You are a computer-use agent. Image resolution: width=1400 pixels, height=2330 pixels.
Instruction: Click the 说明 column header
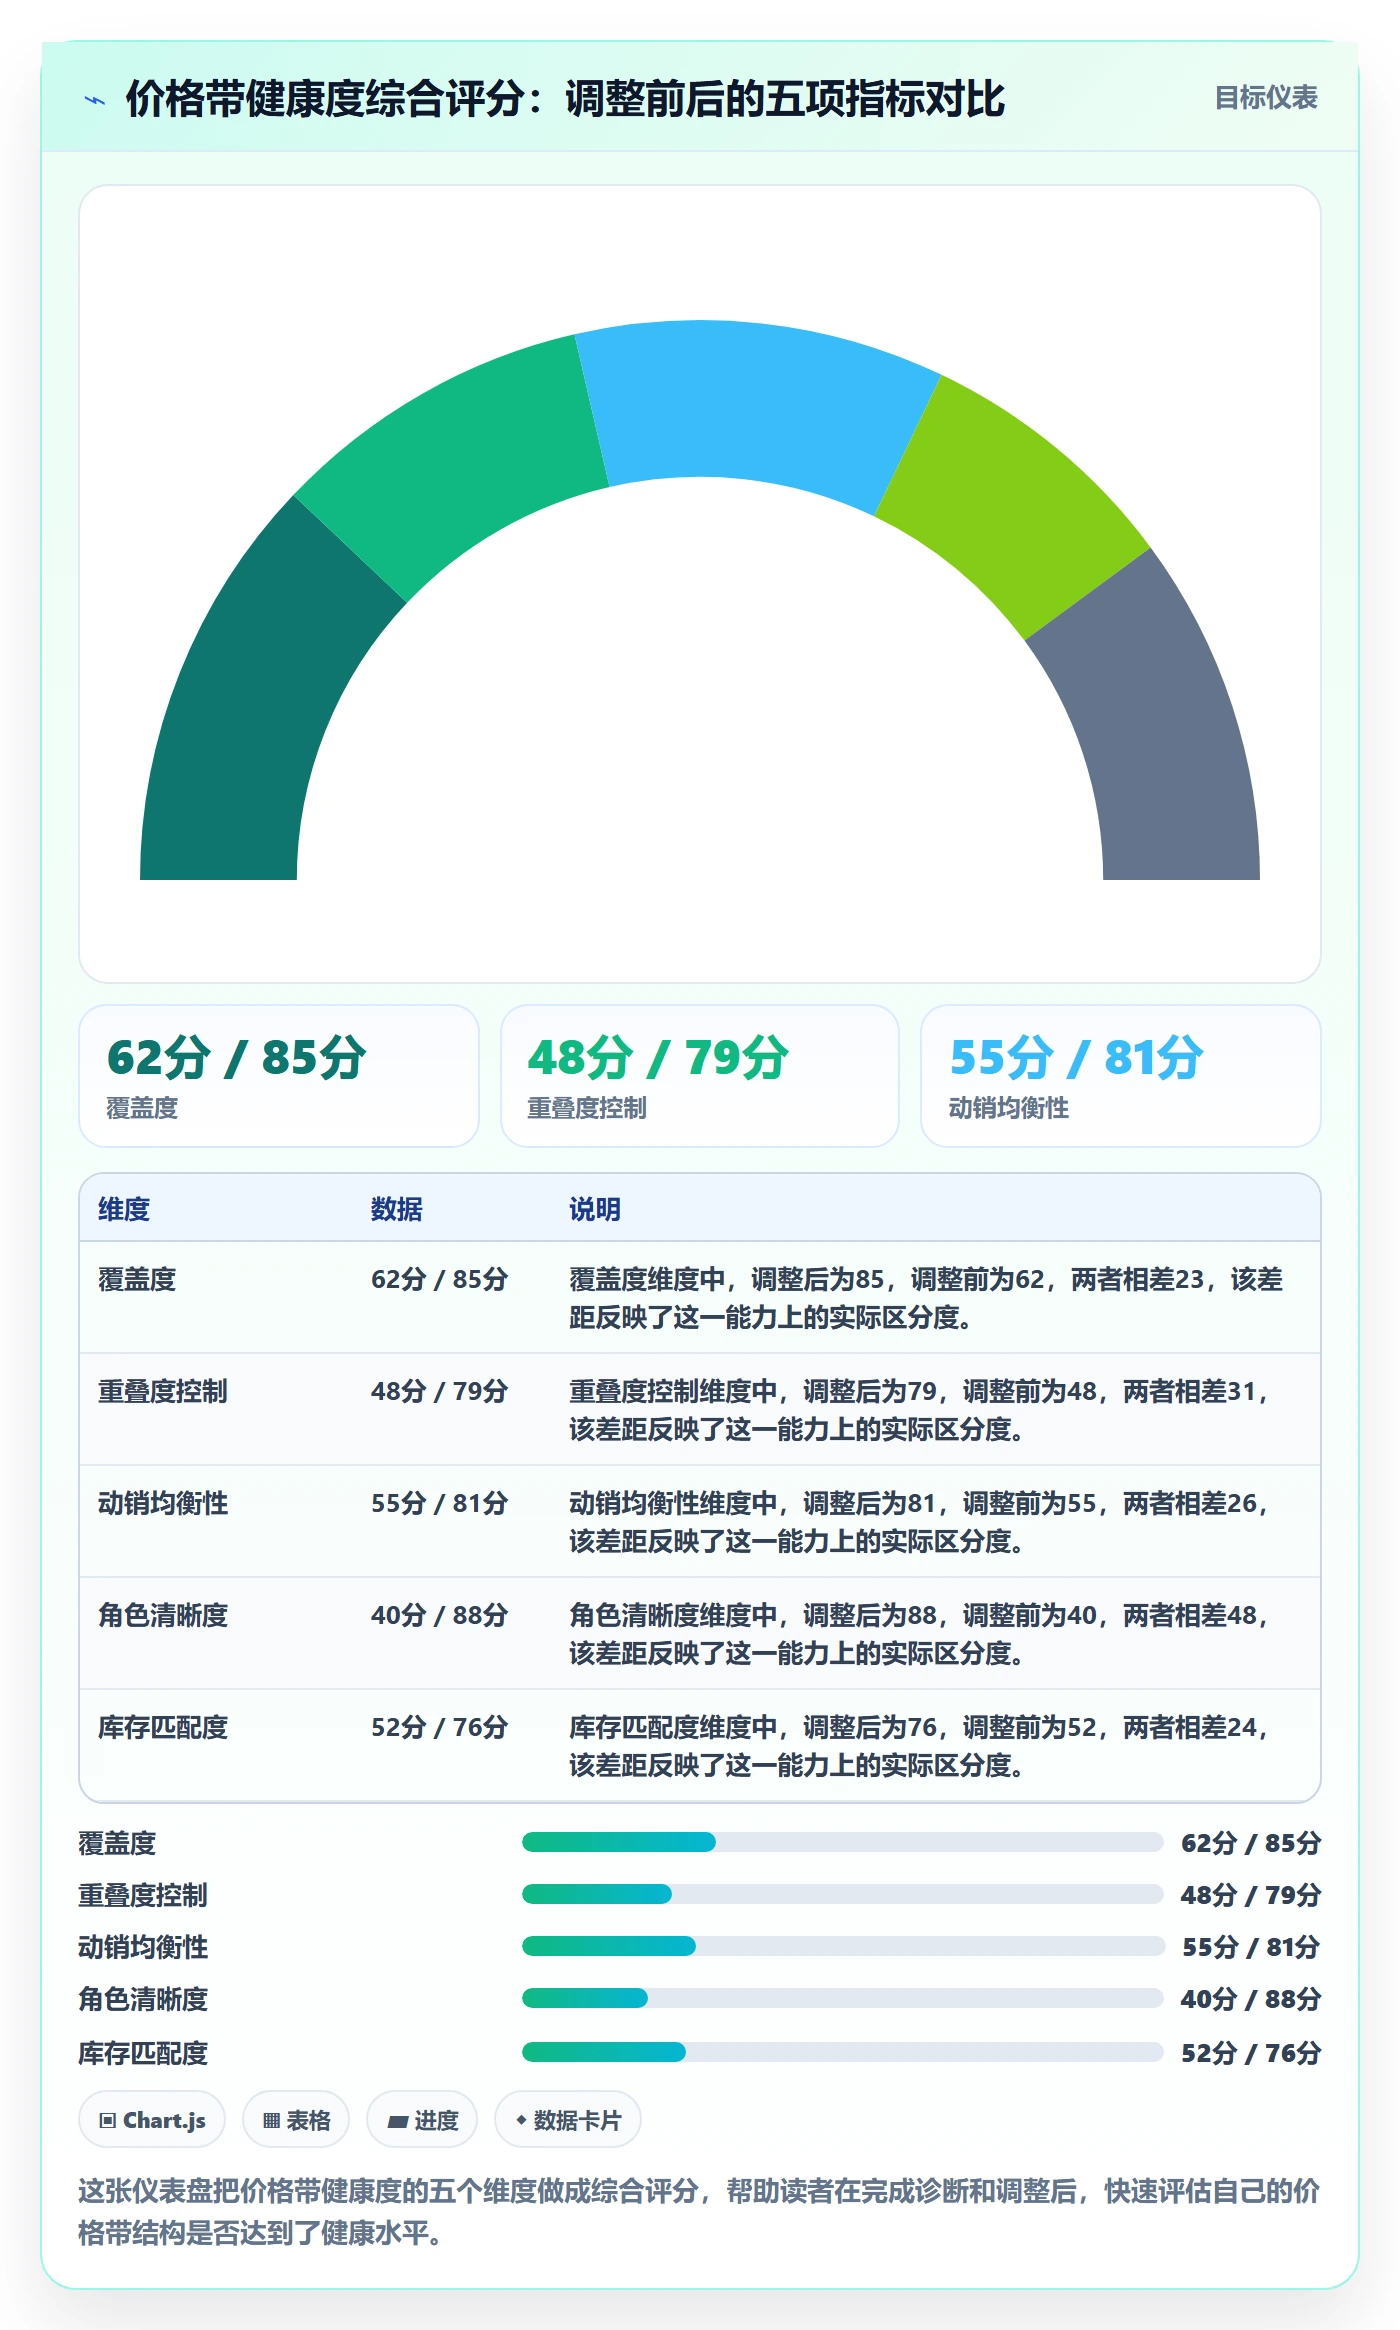(595, 1209)
